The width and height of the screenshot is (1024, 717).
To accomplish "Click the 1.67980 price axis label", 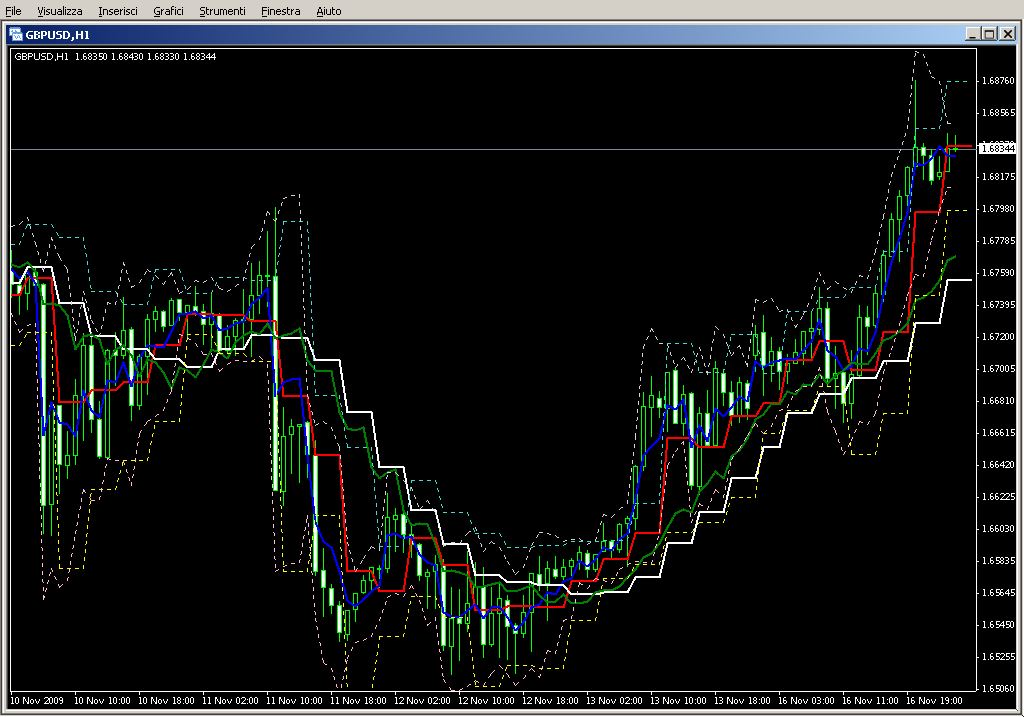I will (x=999, y=209).
